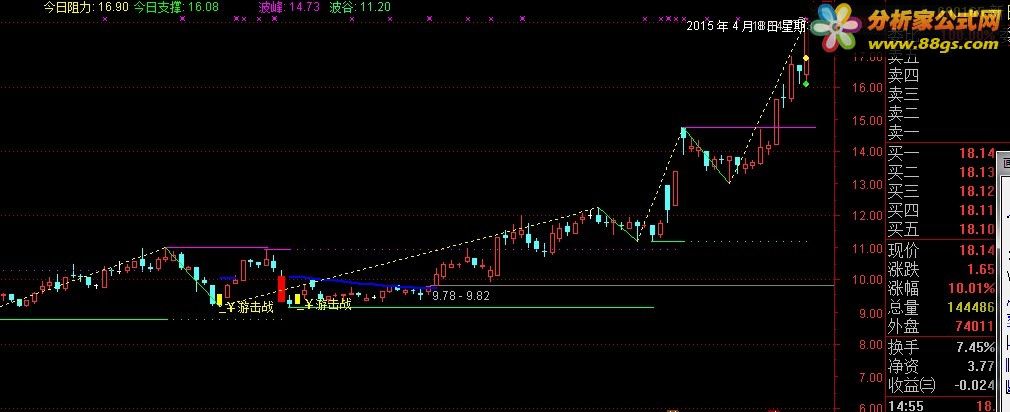Click the 涨跌 value 1.65
1010x412 pixels.
click(x=982, y=269)
